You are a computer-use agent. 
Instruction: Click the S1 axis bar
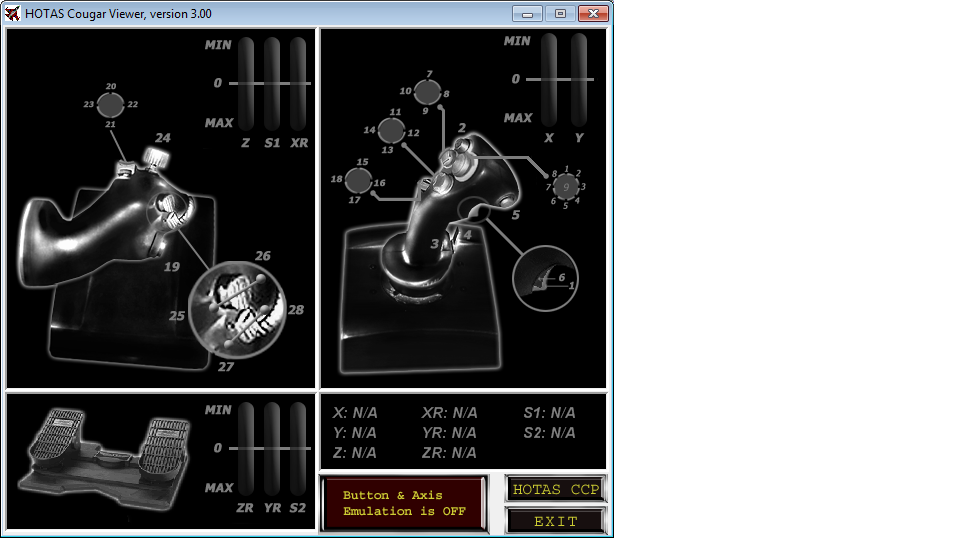(272, 84)
